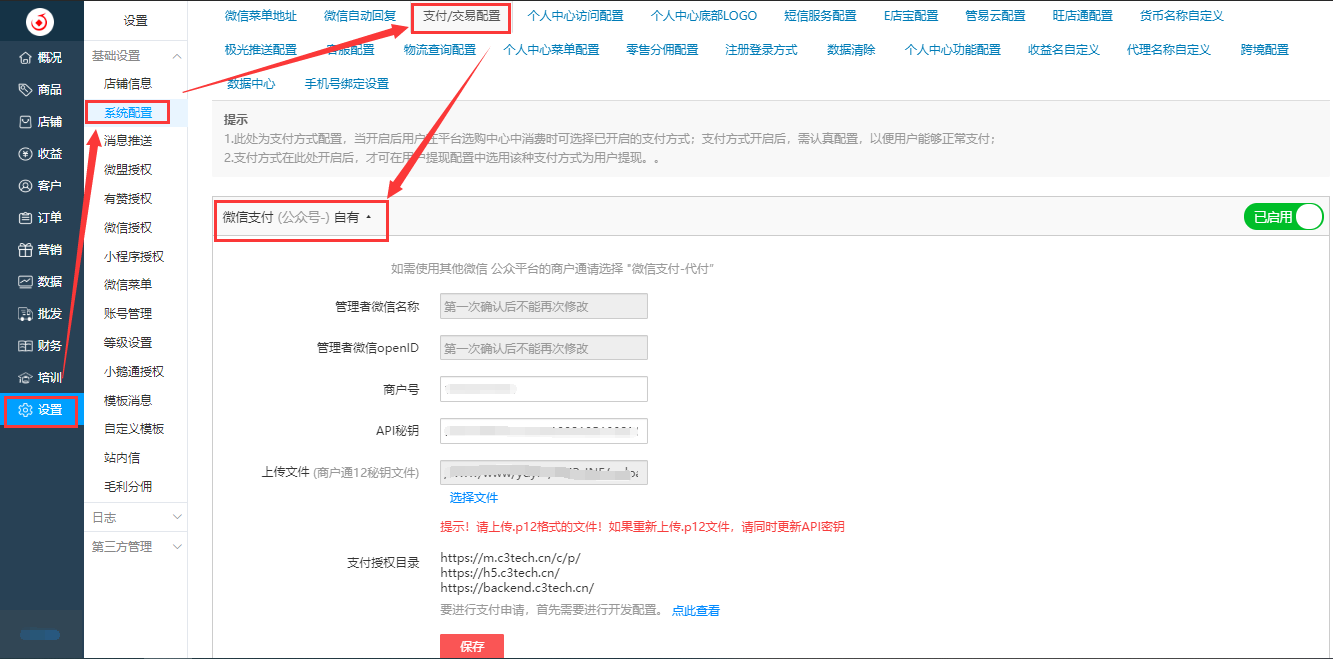
Task: Switch to 货币名称自定义 tab
Action: point(1182,16)
